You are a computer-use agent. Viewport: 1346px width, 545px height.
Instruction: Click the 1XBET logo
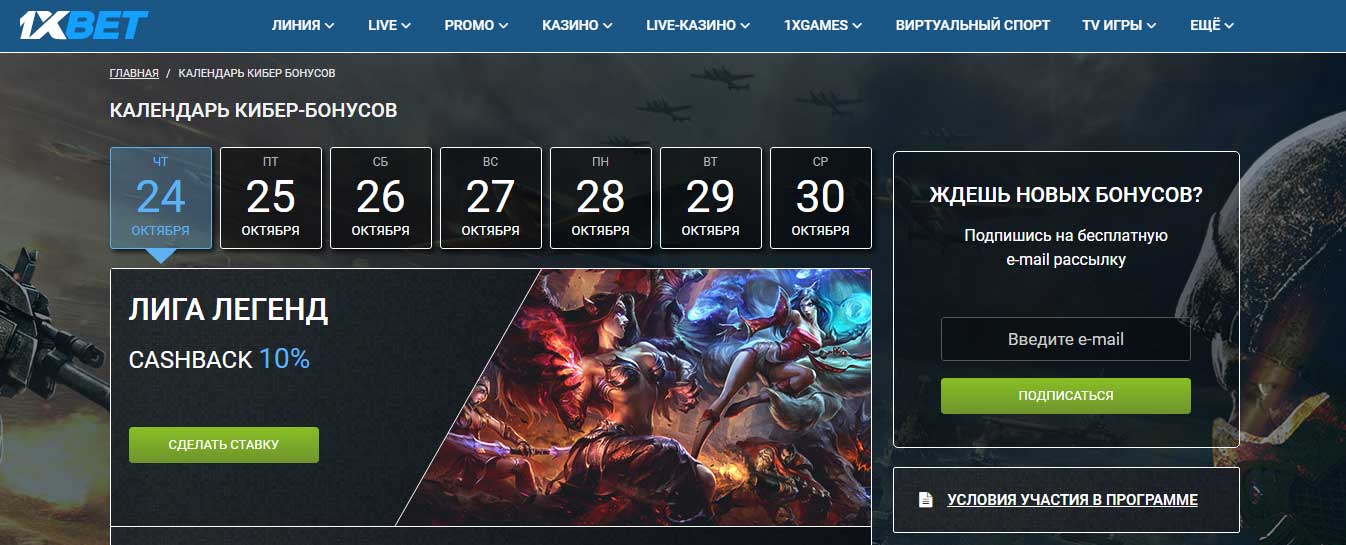click(83, 25)
